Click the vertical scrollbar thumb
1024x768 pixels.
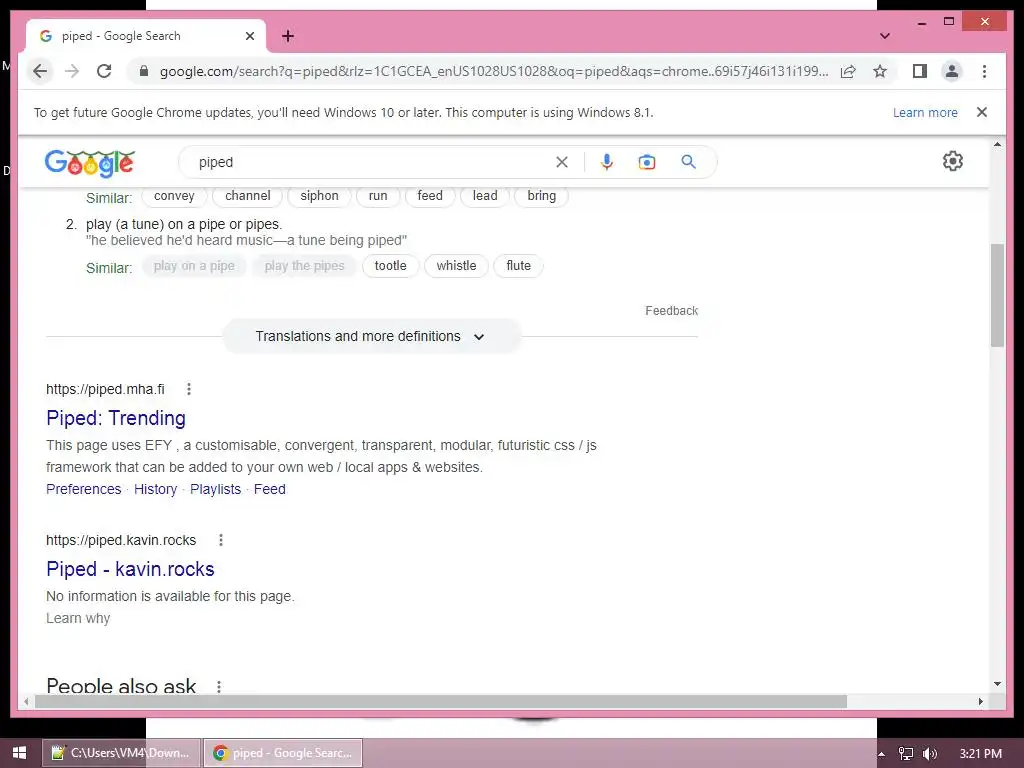click(997, 295)
